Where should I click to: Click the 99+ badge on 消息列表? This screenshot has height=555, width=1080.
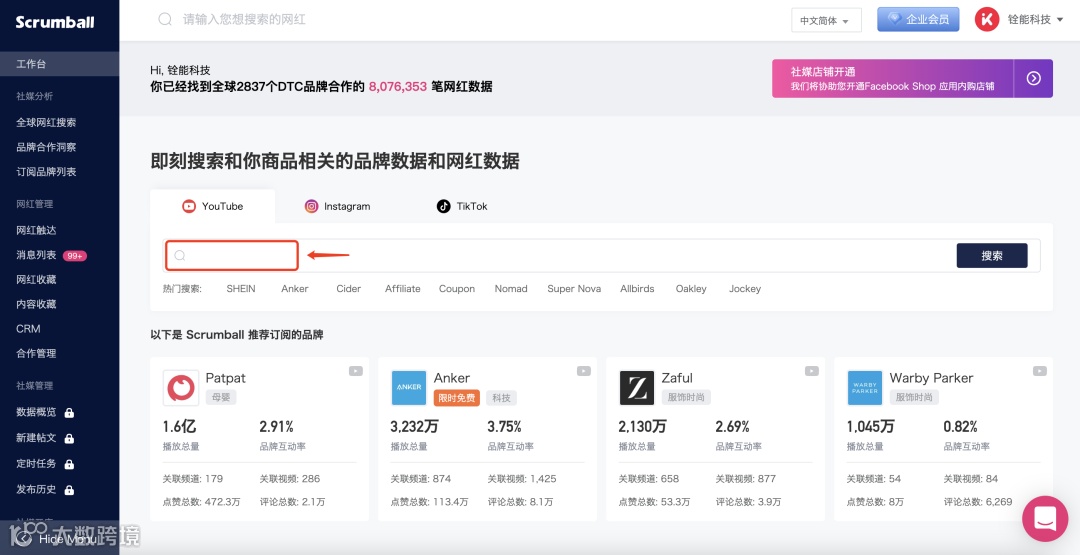pyautogui.click(x=74, y=256)
